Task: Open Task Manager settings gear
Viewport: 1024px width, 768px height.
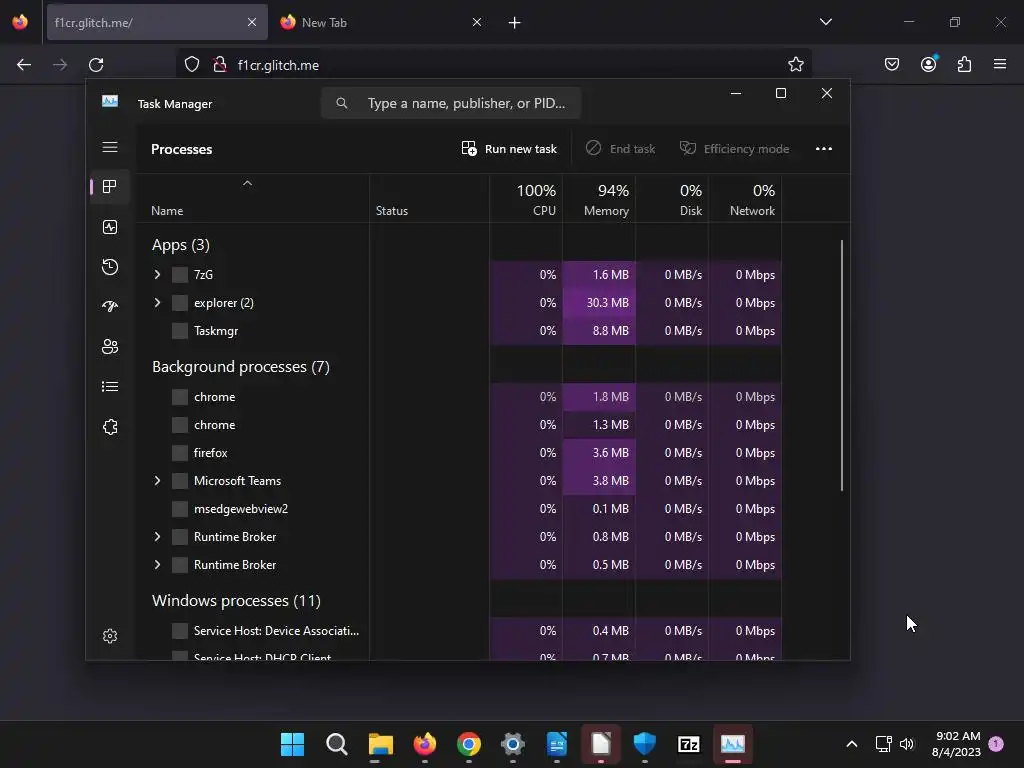Action: pyautogui.click(x=110, y=636)
